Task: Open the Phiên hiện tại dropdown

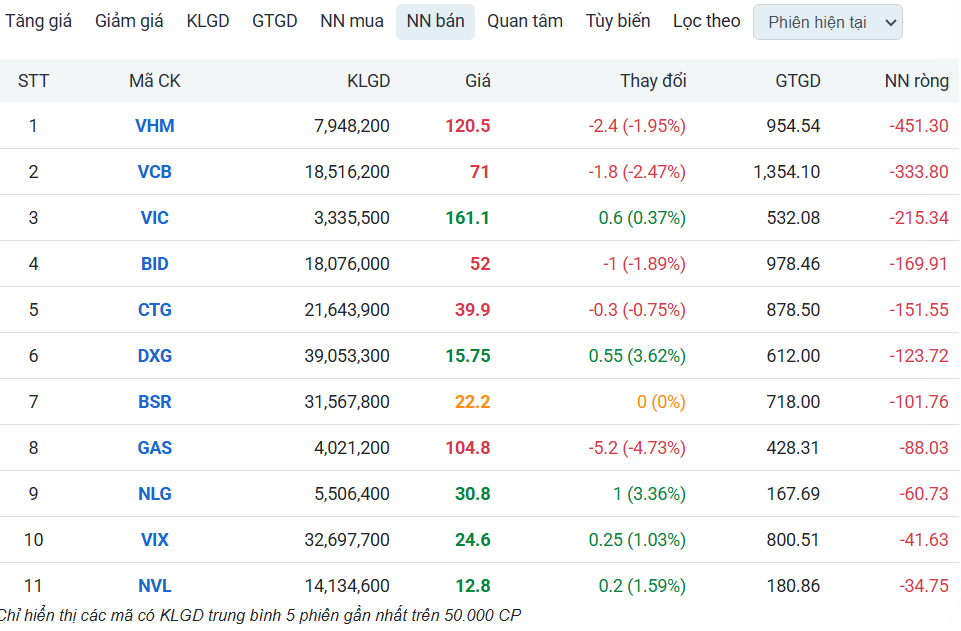Action: tap(827, 22)
